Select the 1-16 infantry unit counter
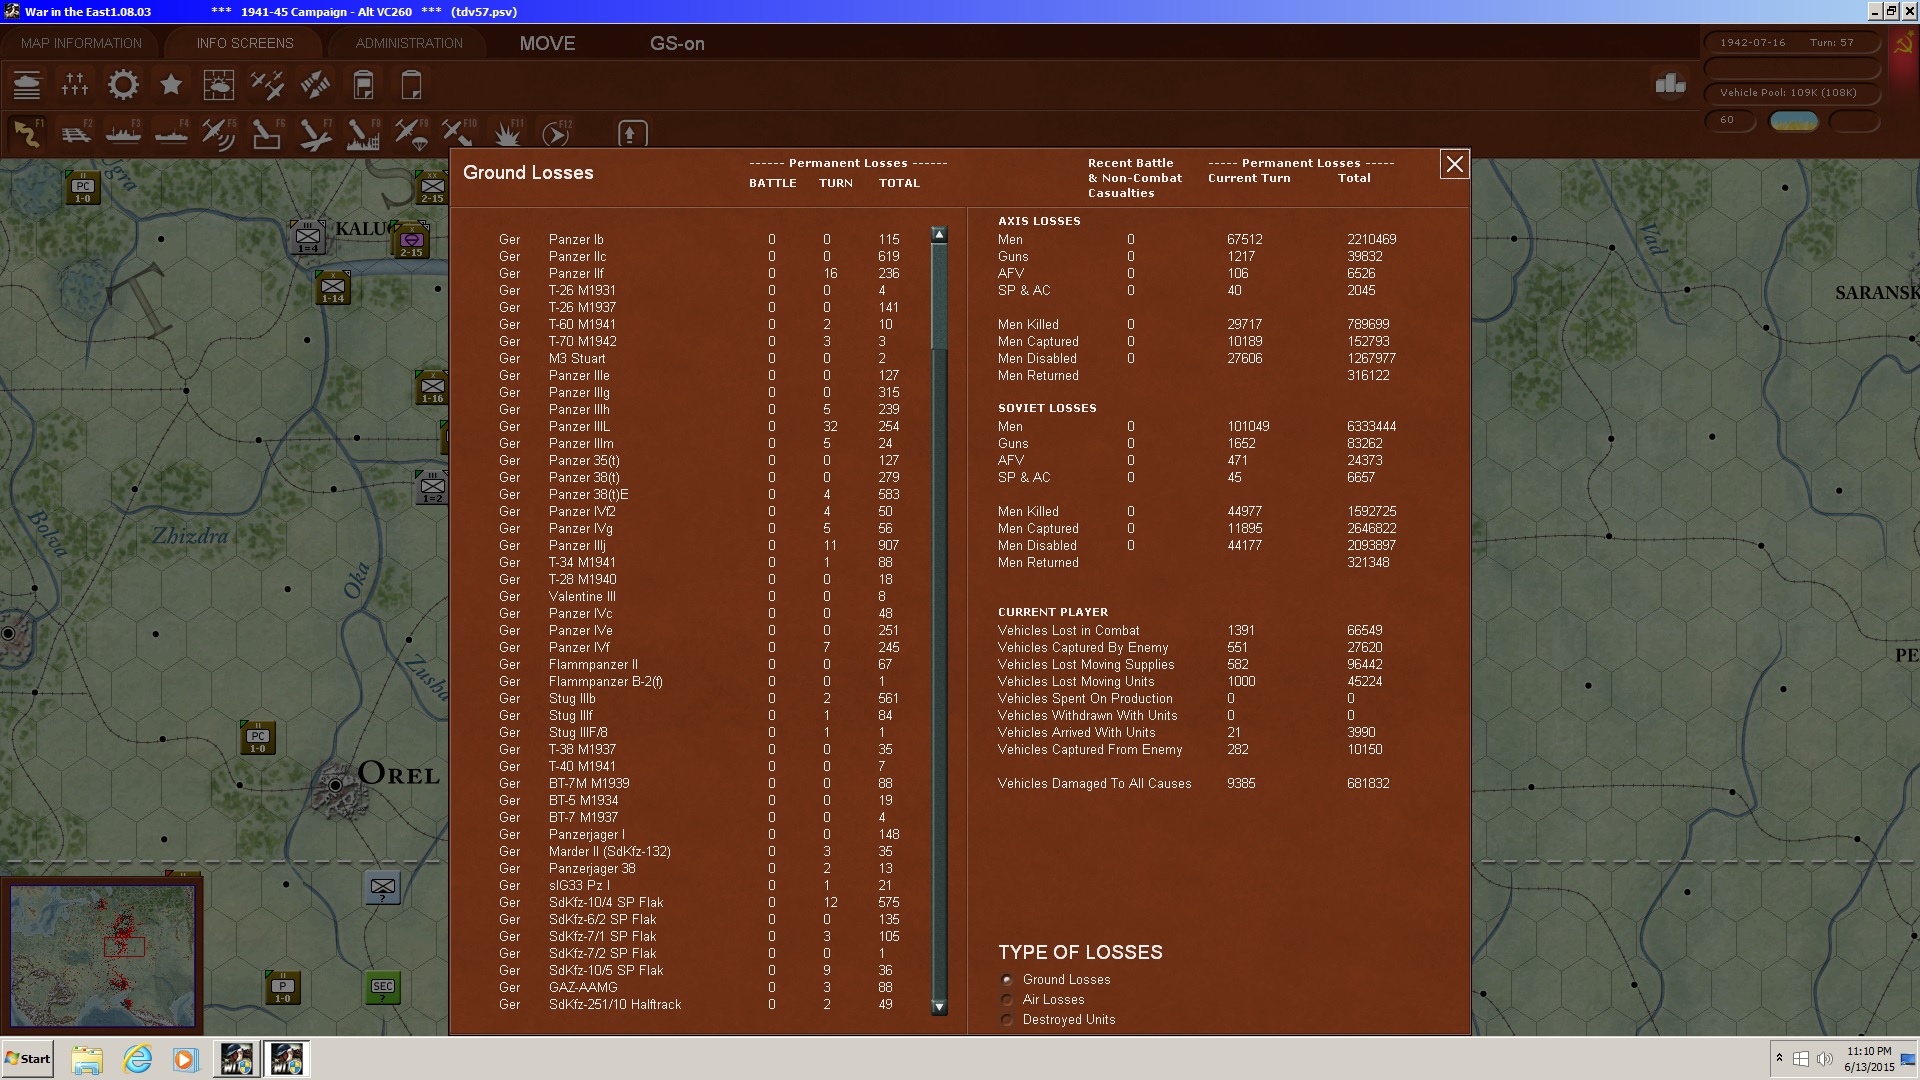 click(432, 387)
